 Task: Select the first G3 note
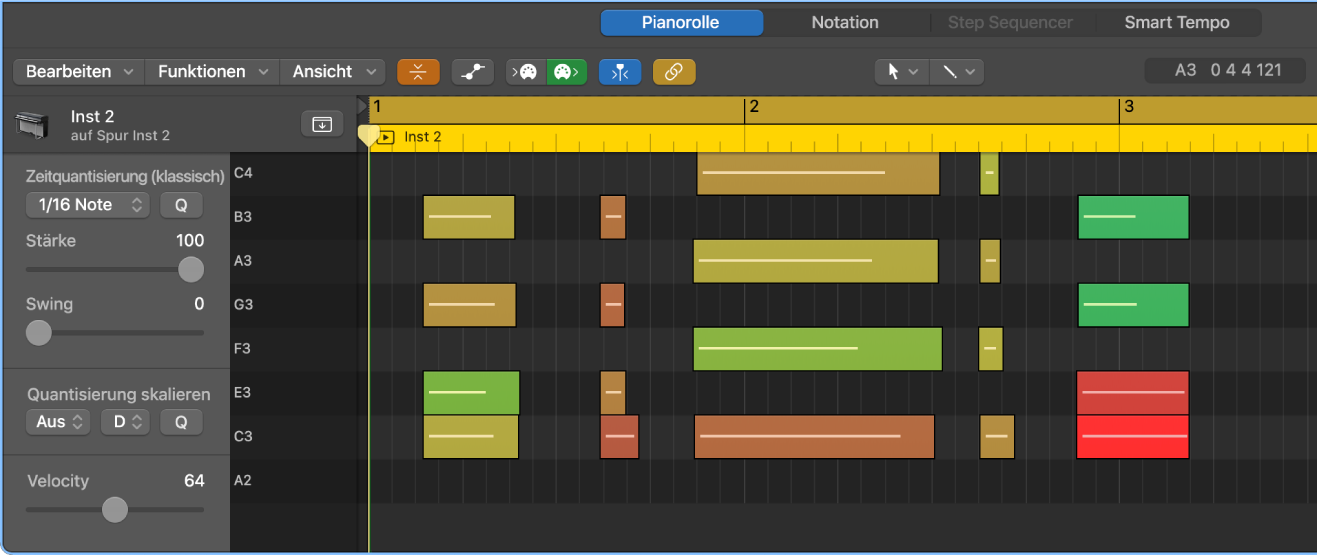click(x=470, y=305)
